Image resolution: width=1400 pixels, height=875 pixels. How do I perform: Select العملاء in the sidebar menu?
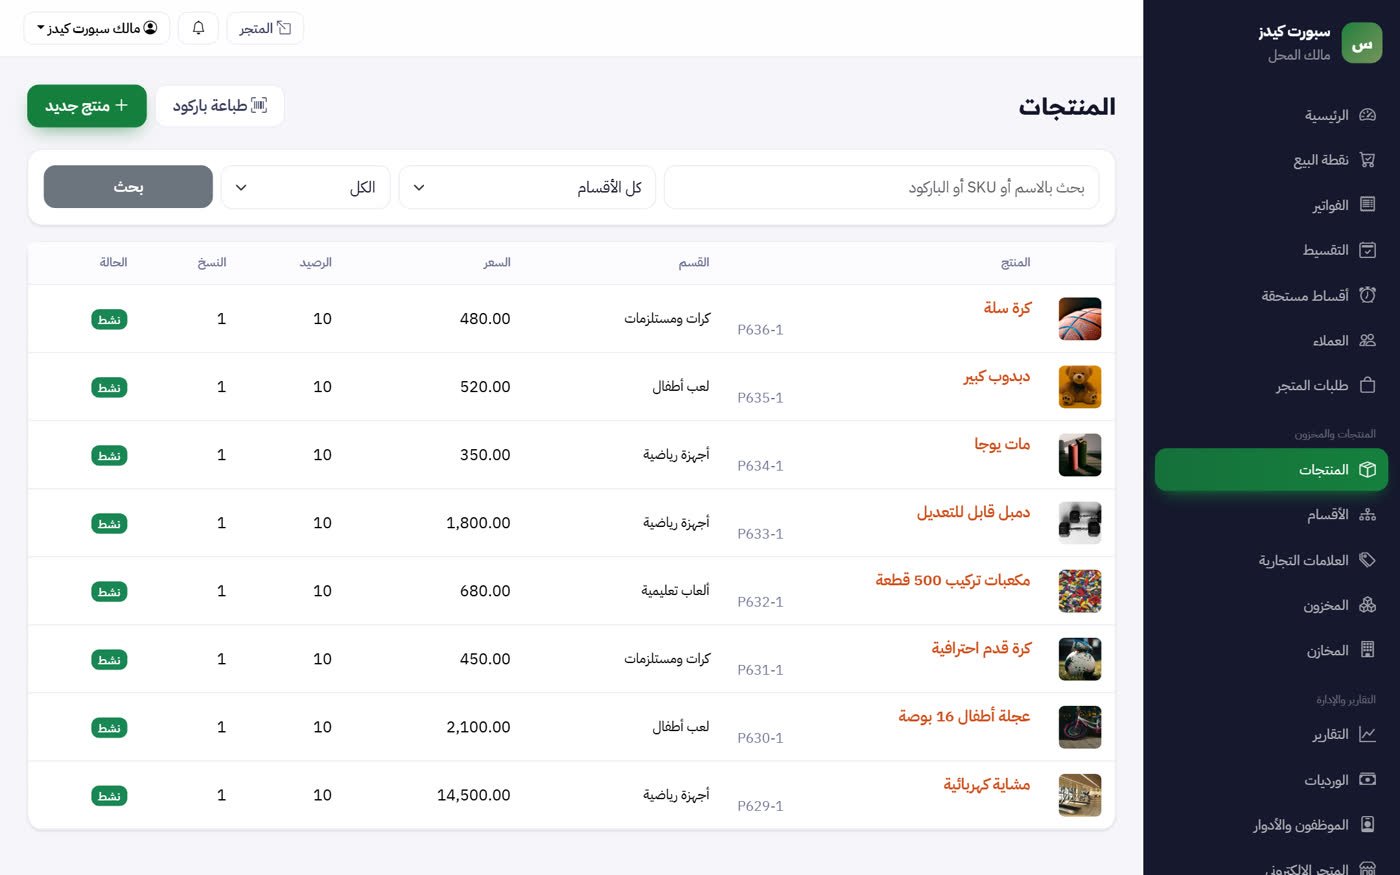1271,341
